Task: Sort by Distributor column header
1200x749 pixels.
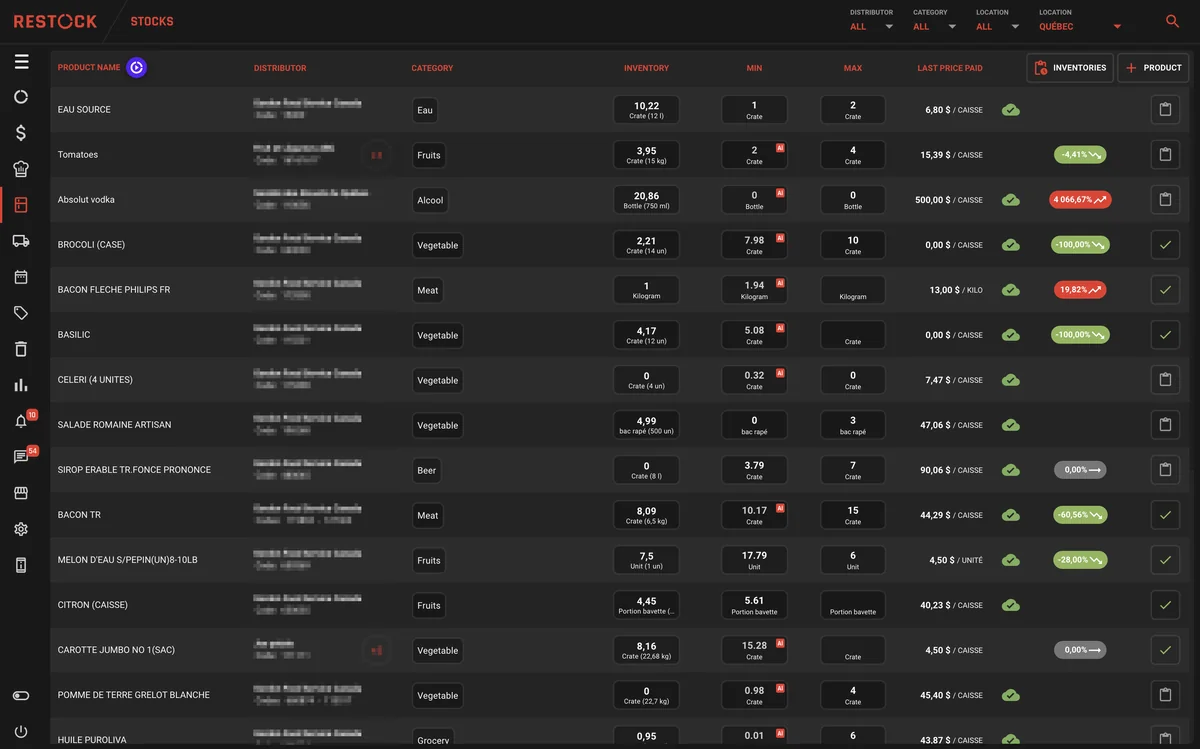Action: click(280, 68)
